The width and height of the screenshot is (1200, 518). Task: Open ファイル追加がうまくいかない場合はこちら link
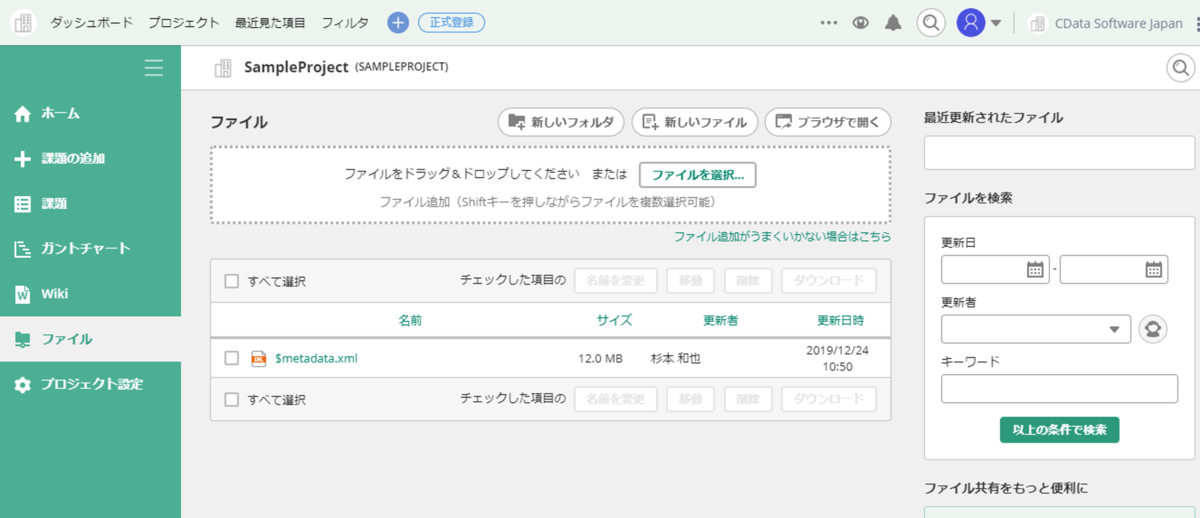click(782, 237)
